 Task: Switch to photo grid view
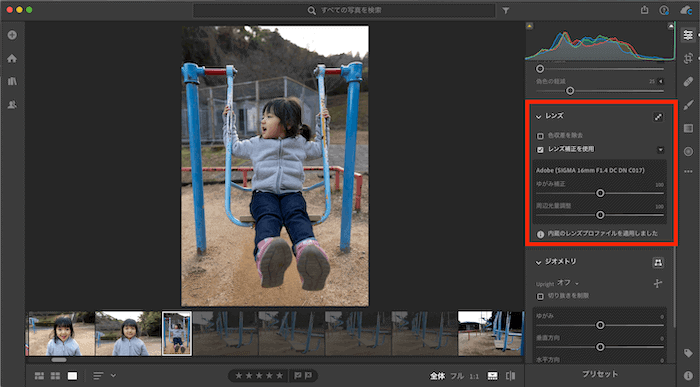39,376
